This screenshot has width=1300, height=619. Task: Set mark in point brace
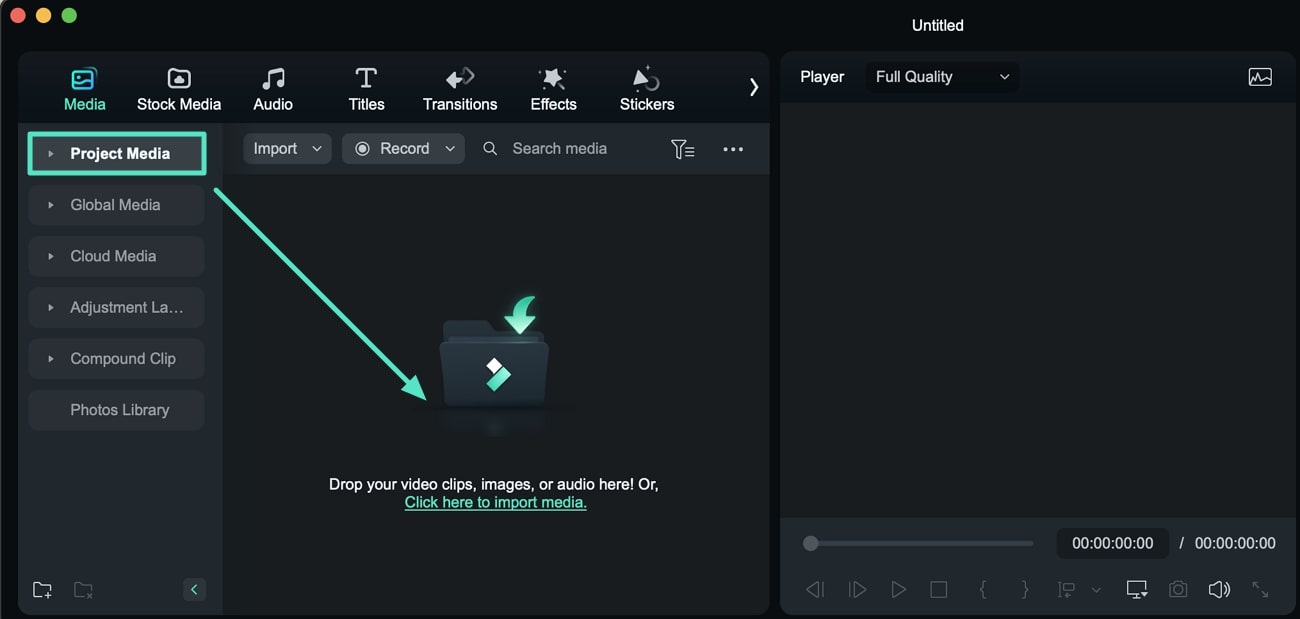click(x=983, y=590)
